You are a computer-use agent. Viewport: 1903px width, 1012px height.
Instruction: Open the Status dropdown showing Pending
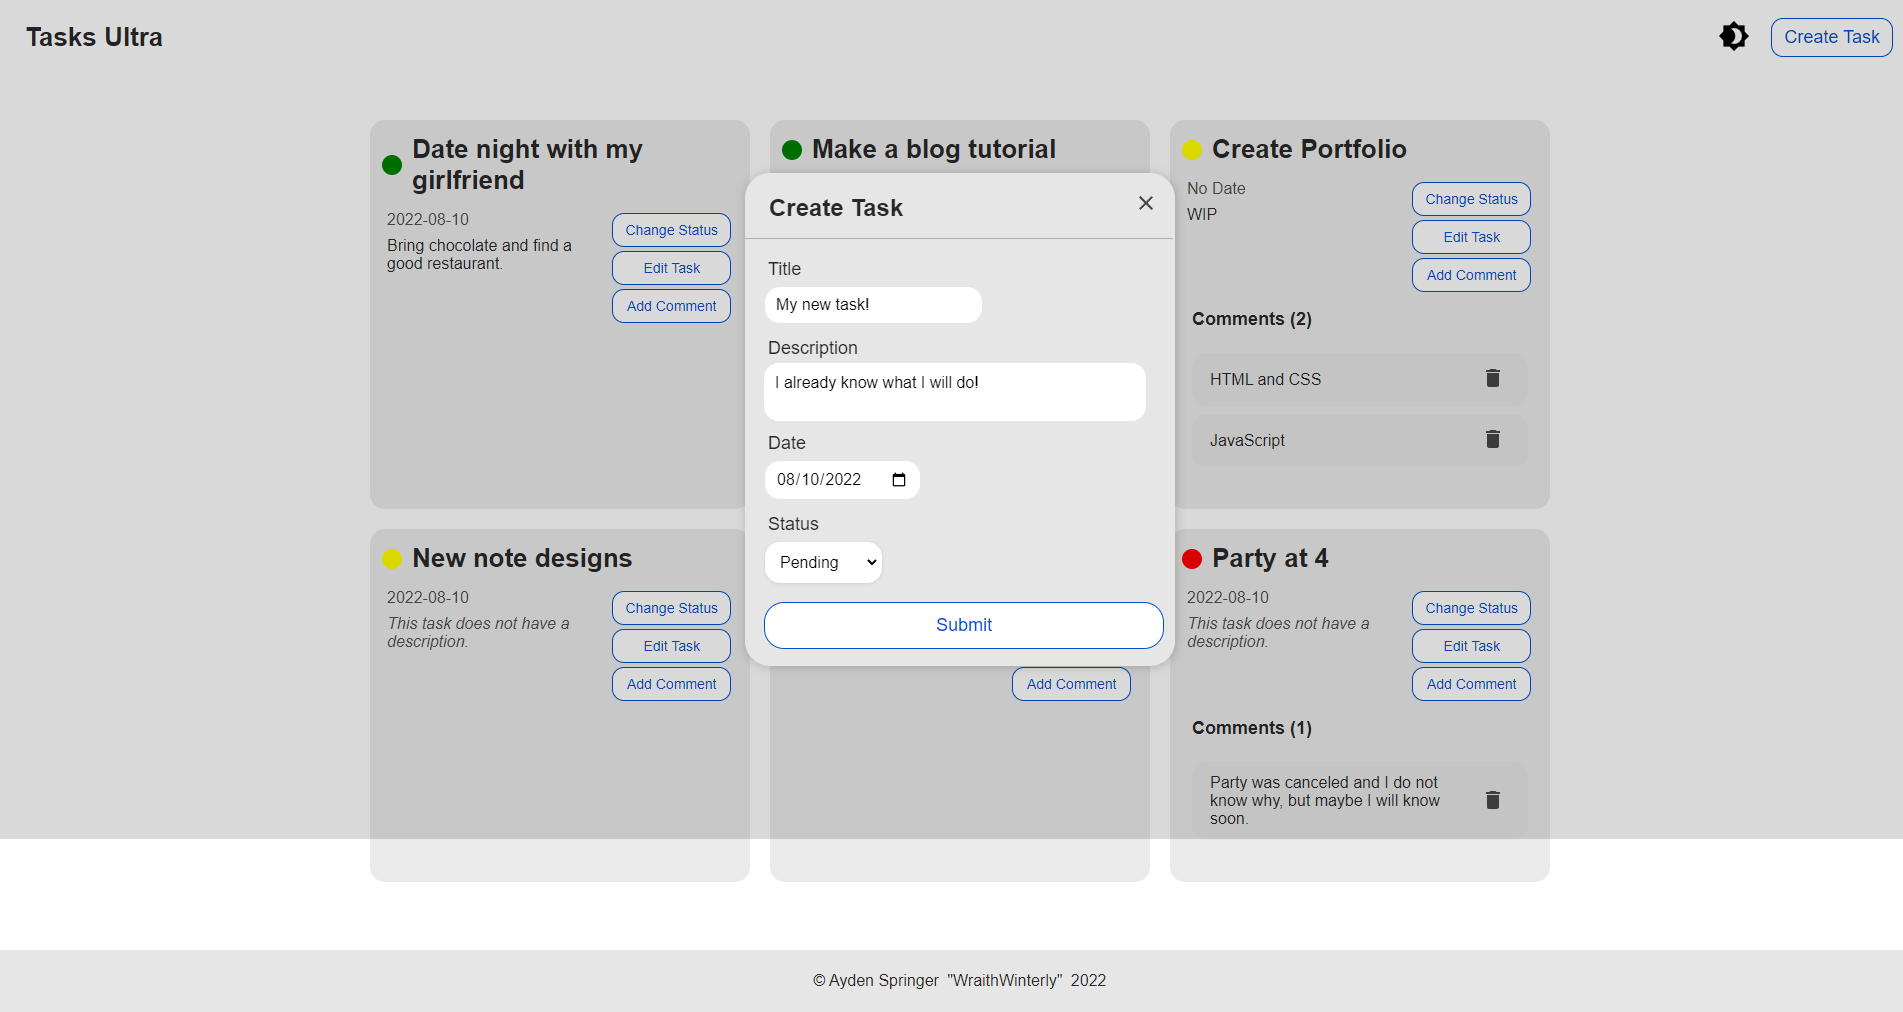click(x=823, y=562)
